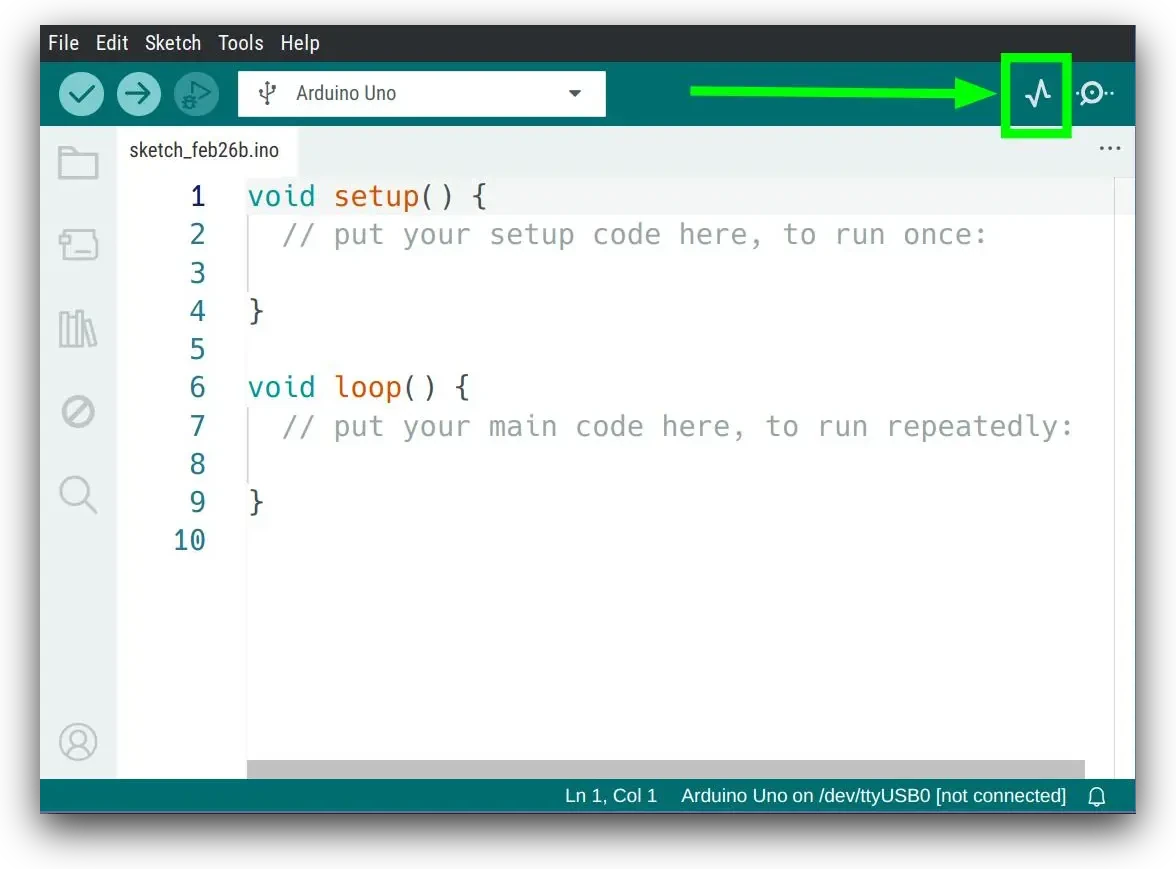This screenshot has height=869, width=1176.
Task: Open the Debug panel in sidebar
Action: coord(78,411)
